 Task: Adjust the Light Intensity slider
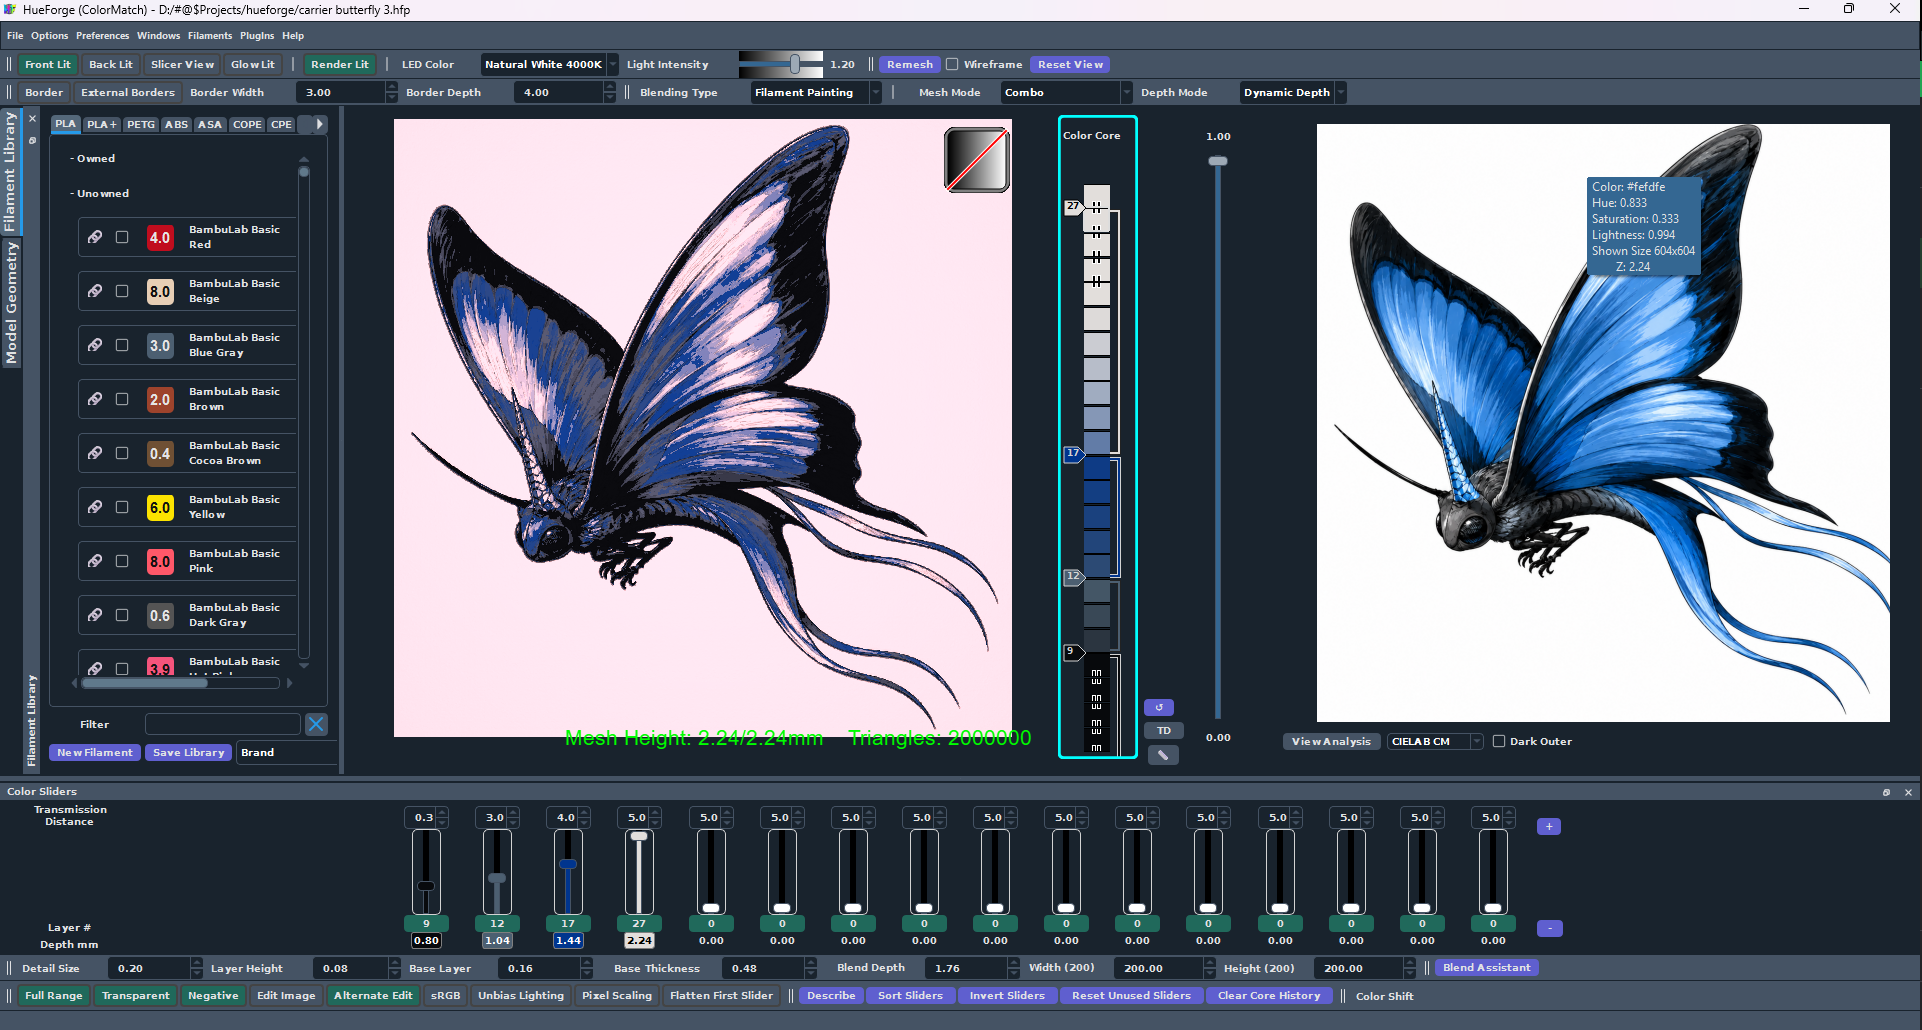(x=781, y=64)
